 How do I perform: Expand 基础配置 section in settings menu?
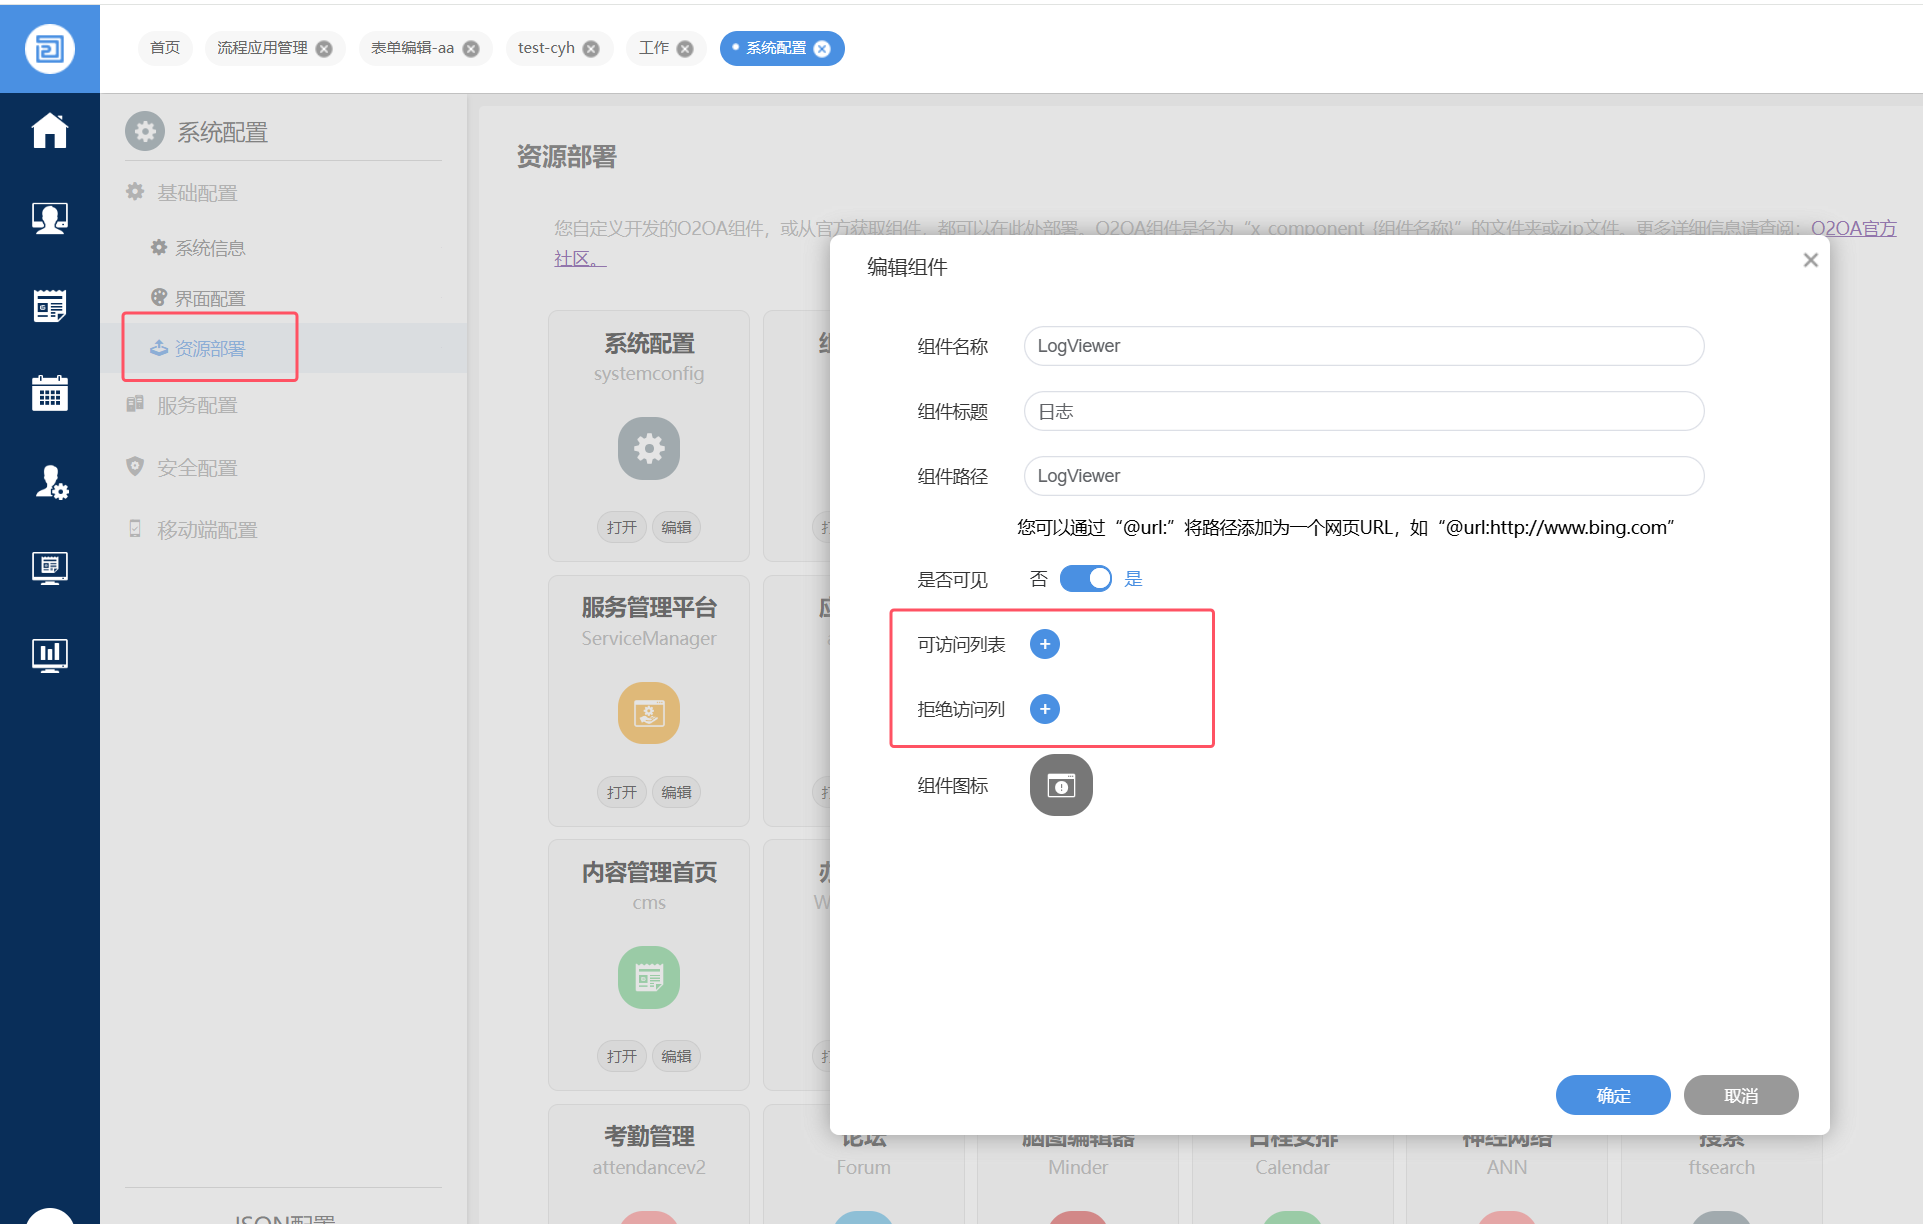tap(197, 193)
